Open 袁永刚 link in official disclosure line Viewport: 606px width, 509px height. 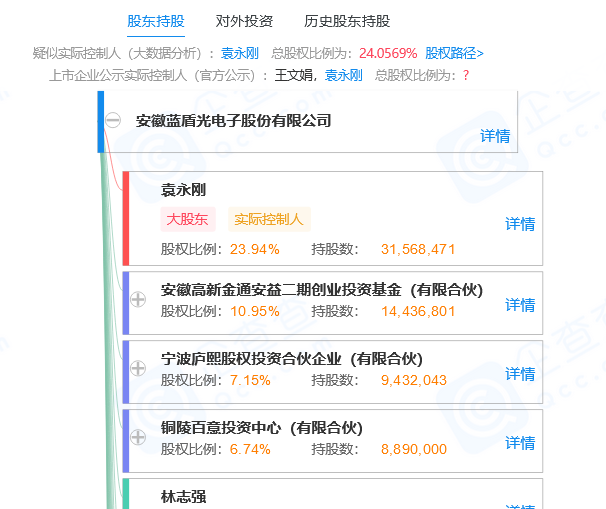coord(344,75)
